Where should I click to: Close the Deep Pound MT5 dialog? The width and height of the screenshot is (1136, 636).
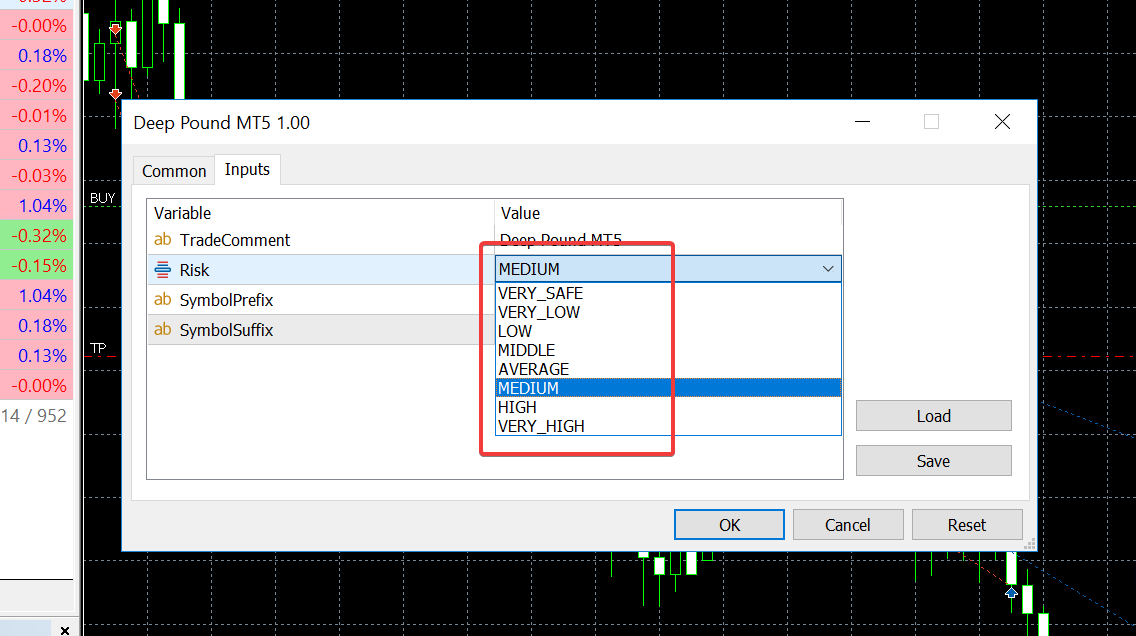[x=1002, y=122]
